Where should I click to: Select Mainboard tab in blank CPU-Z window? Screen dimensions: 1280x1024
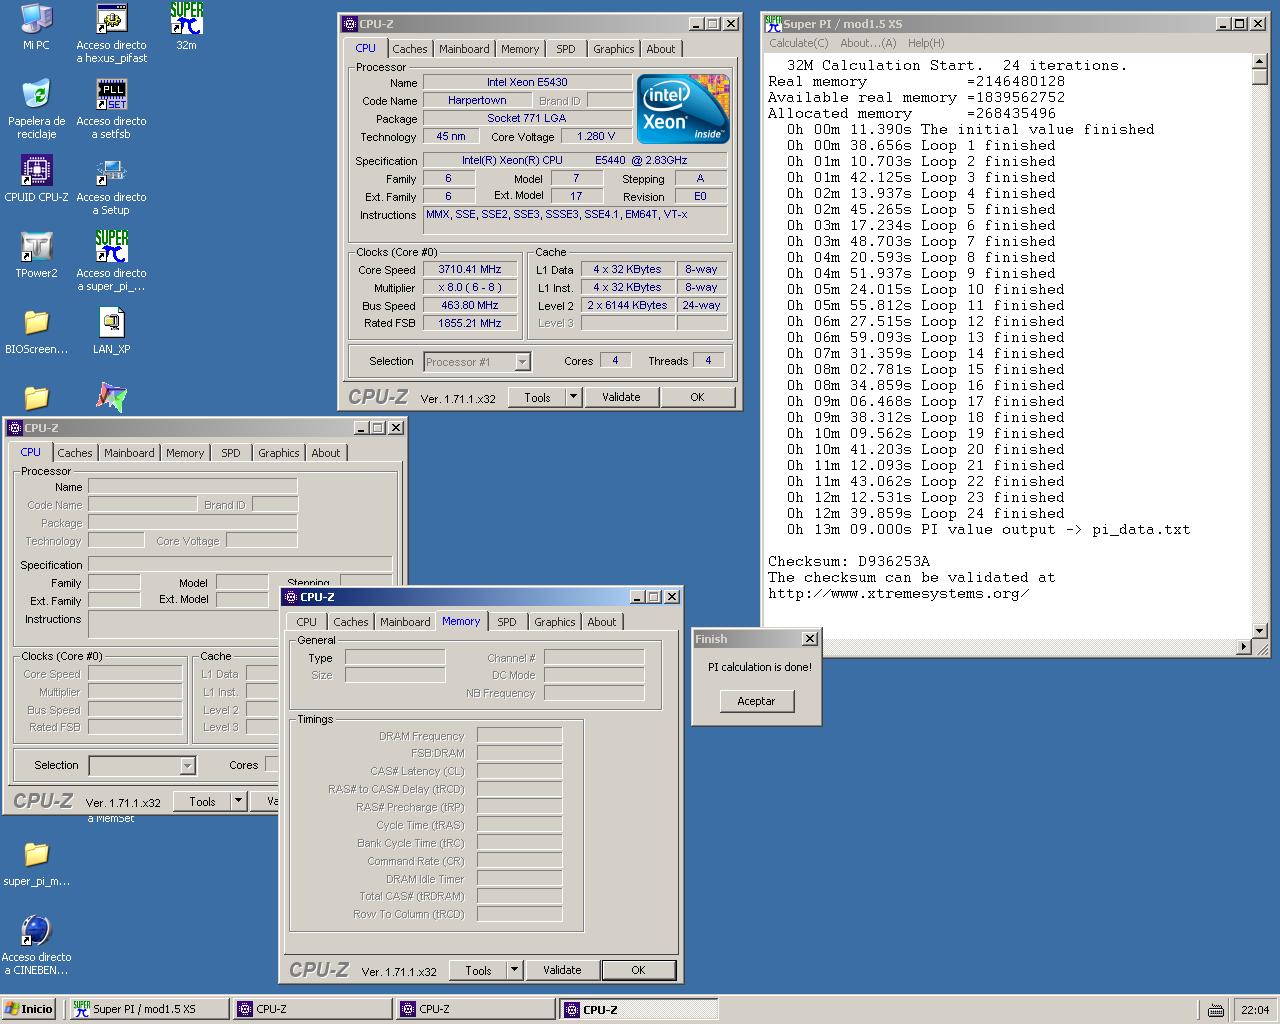click(x=129, y=453)
